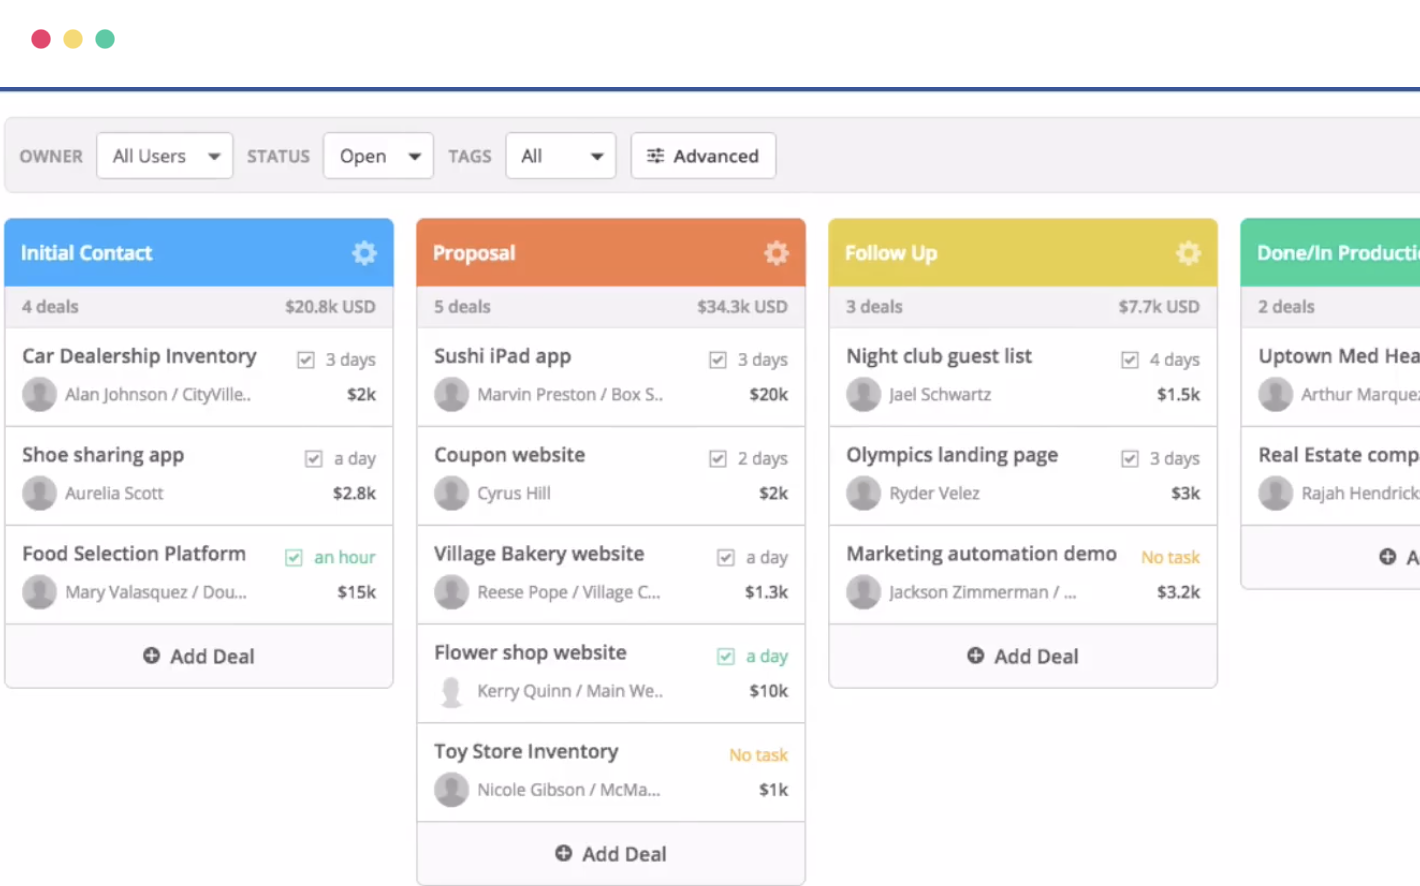Click plus icon in Initial Contact's Add Deal
The image size is (1420, 886).
coord(152,656)
